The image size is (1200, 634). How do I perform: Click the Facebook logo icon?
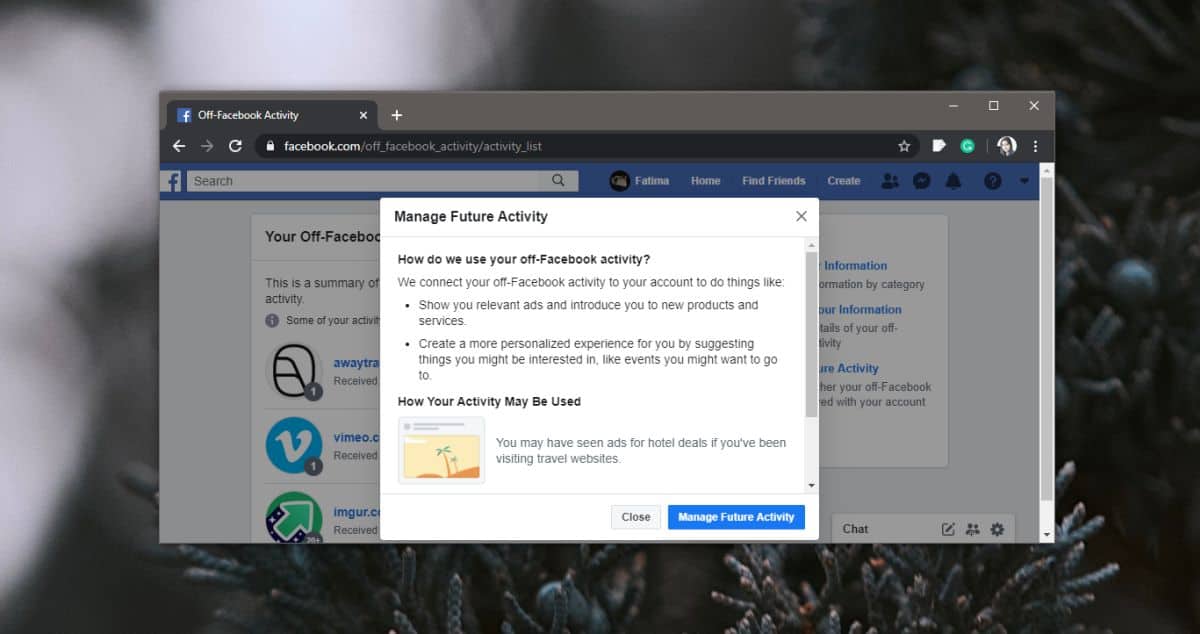(172, 181)
